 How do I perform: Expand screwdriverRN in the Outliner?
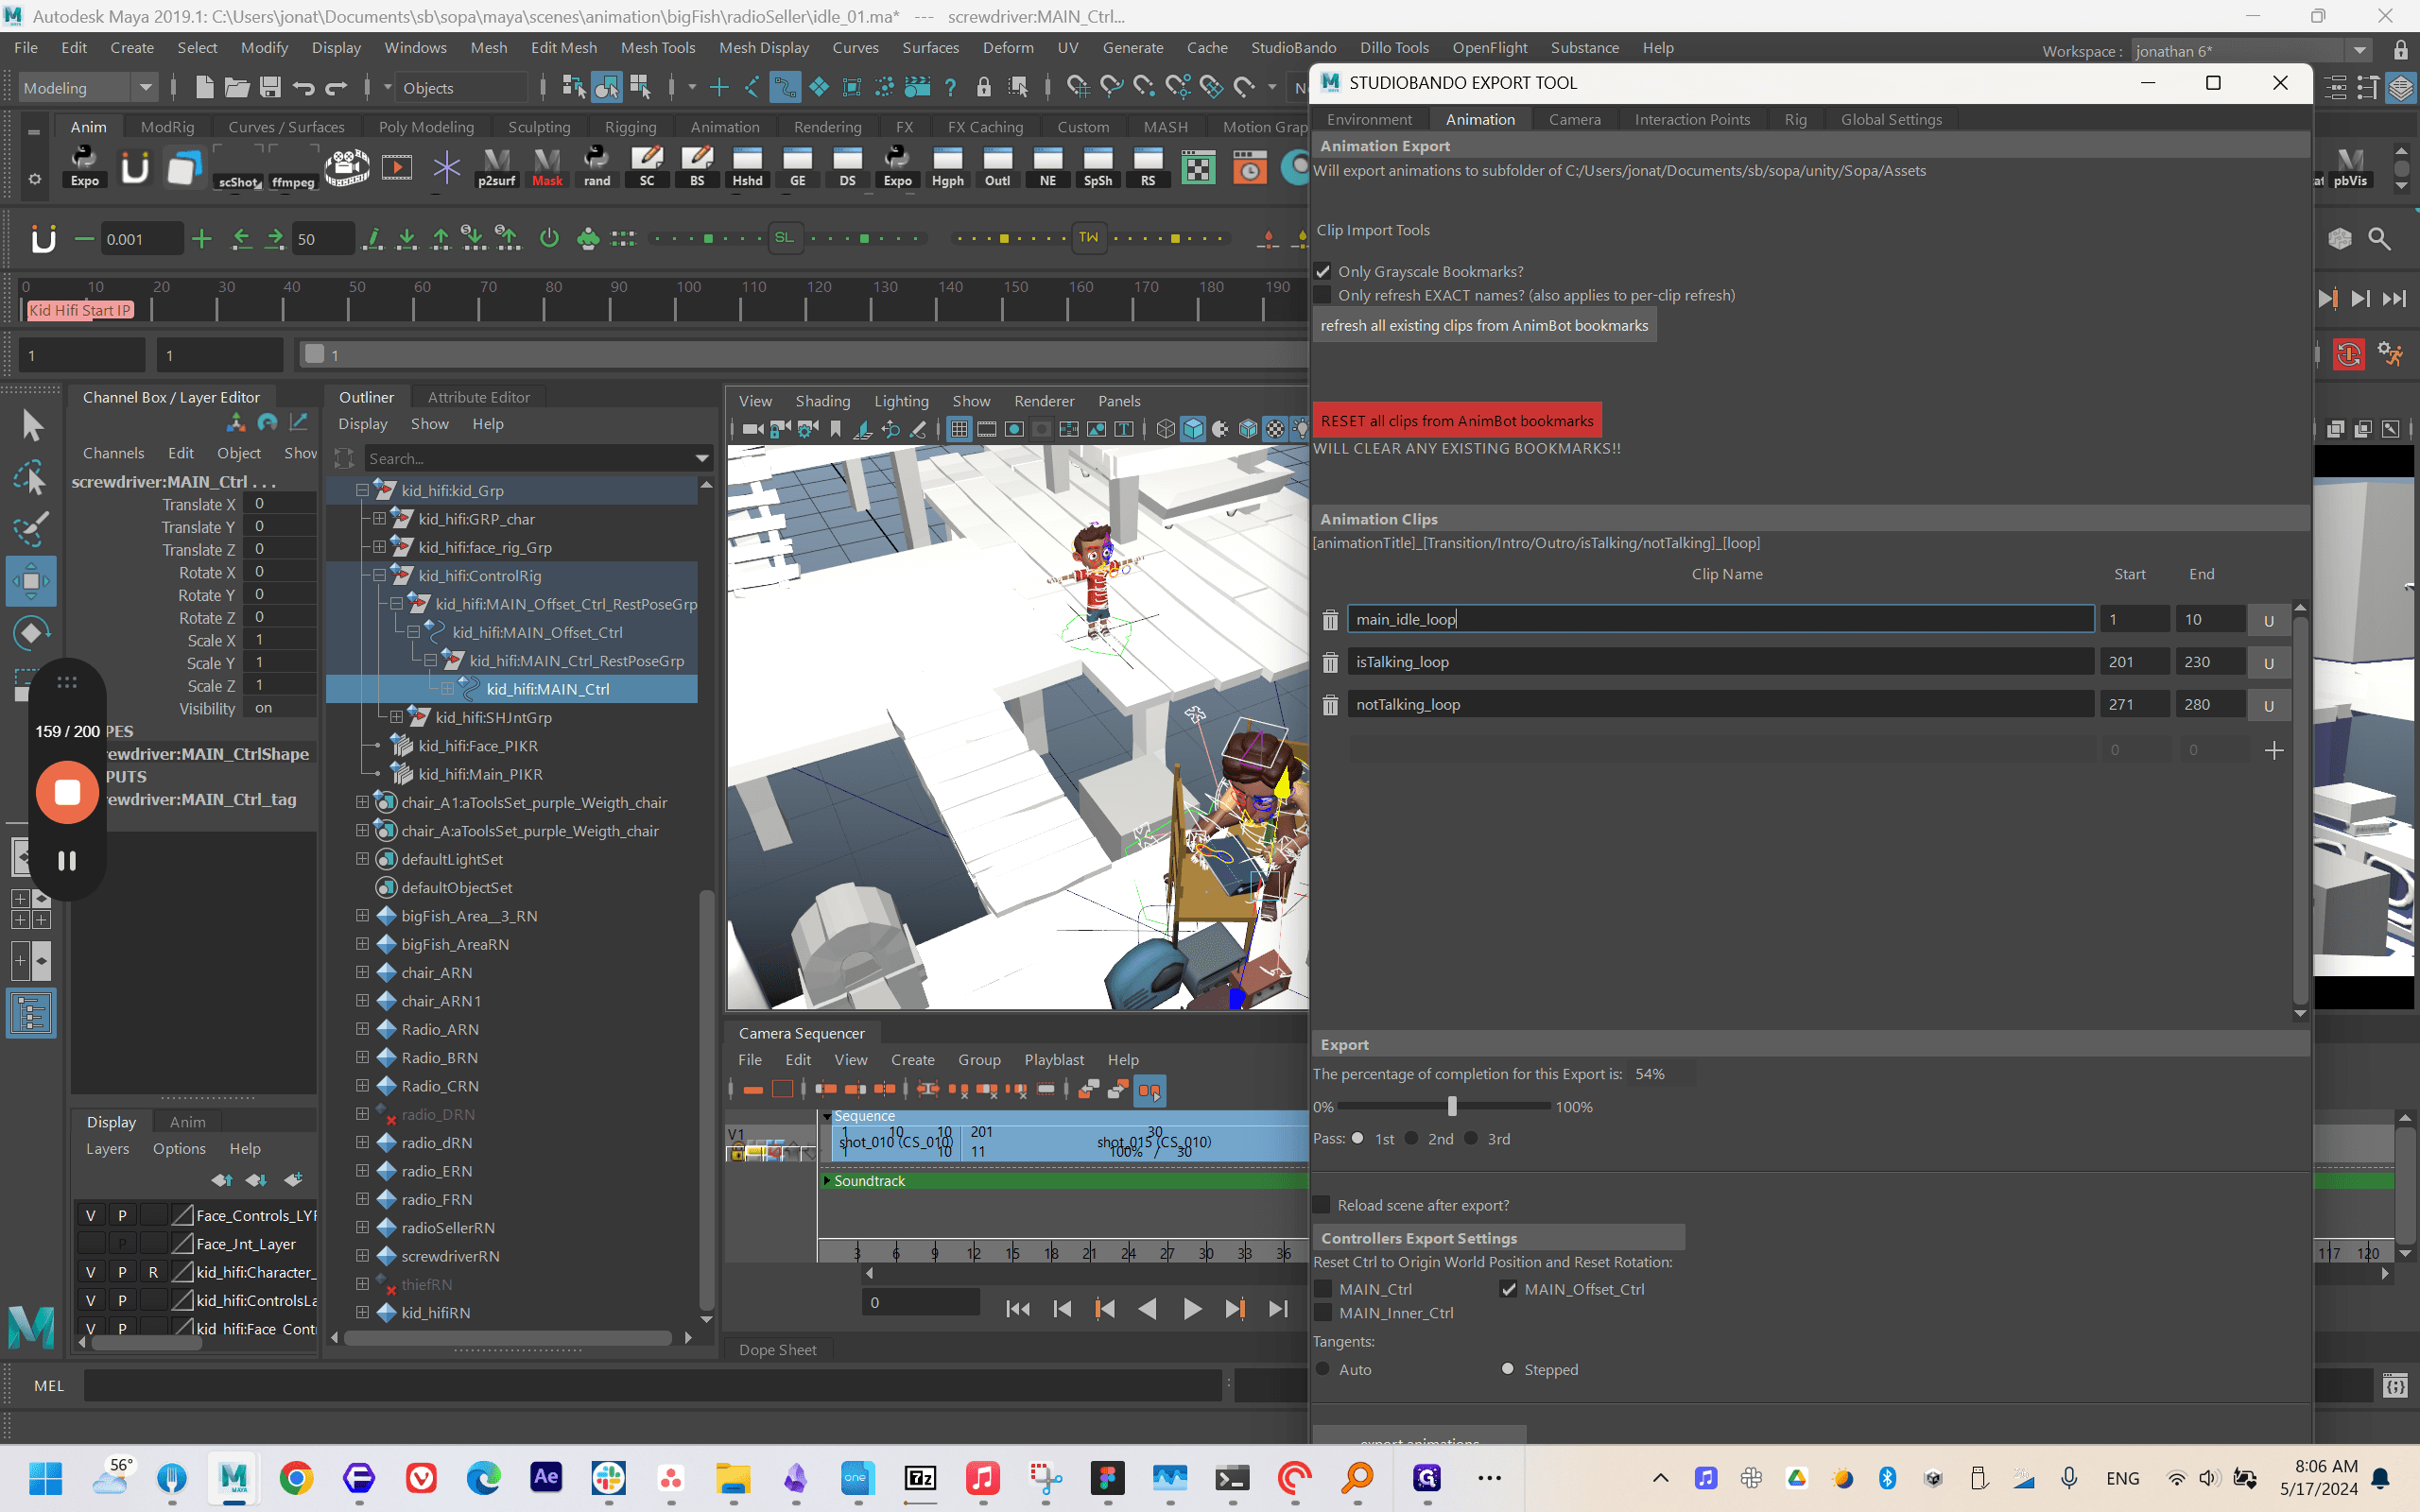(x=362, y=1255)
